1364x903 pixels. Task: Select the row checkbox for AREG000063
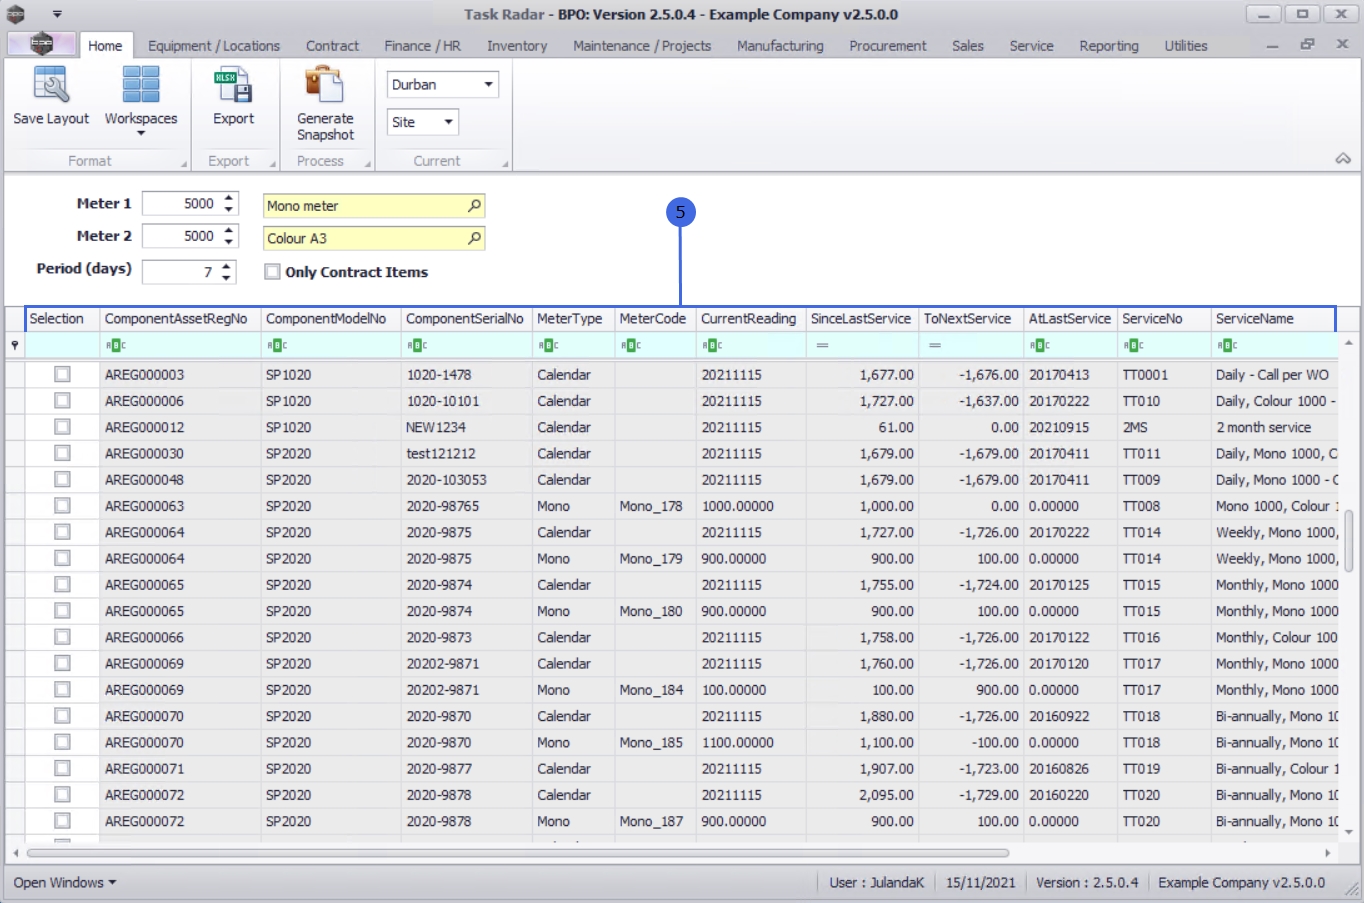62,506
